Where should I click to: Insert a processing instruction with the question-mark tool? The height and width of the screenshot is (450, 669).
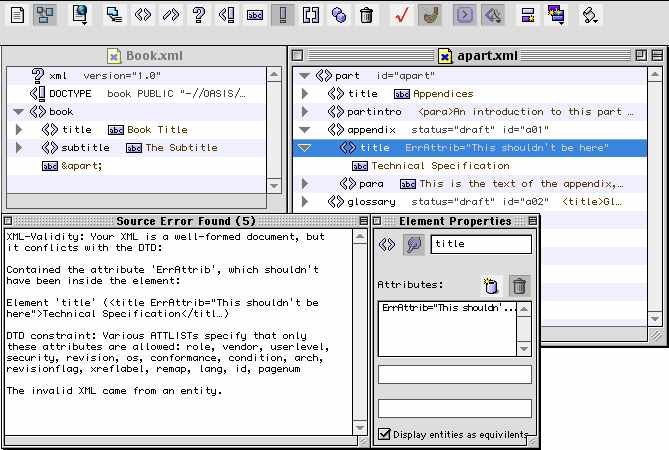[x=199, y=15]
